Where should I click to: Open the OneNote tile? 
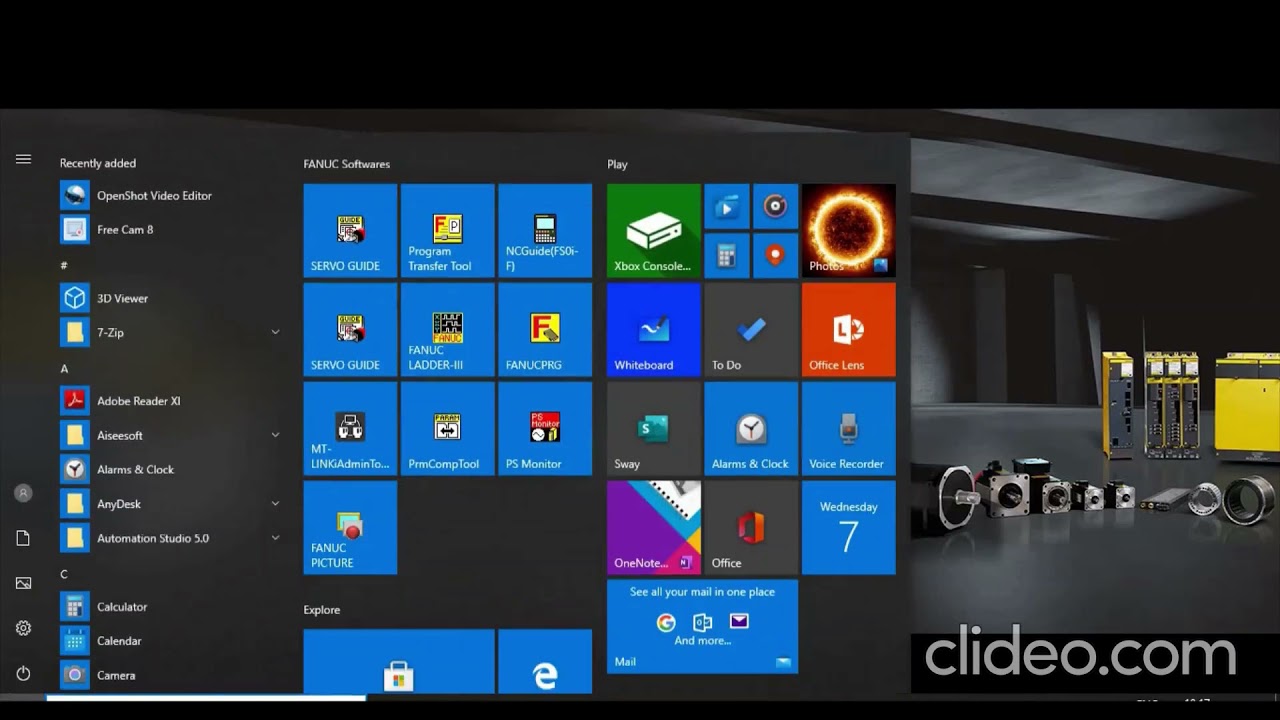653,528
